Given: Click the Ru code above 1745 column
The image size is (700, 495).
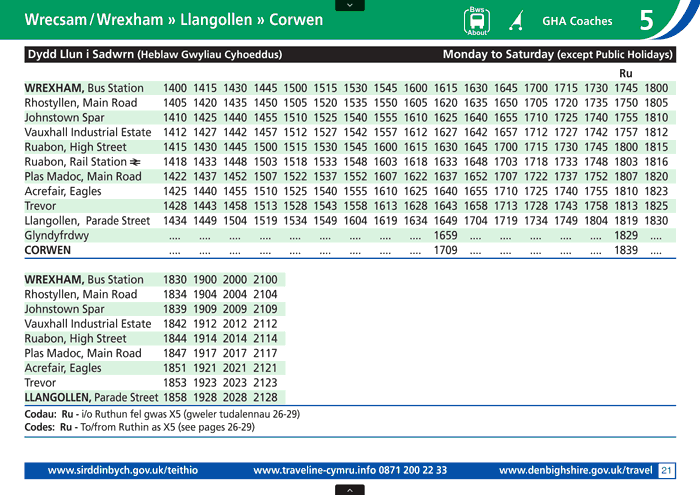Looking at the screenshot, I should [x=625, y=73].
